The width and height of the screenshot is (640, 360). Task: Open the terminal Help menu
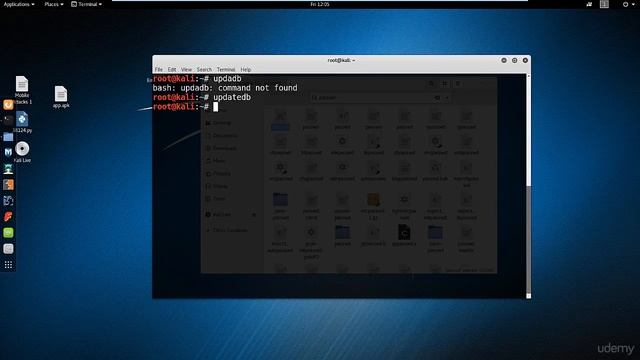coord(246,69)
